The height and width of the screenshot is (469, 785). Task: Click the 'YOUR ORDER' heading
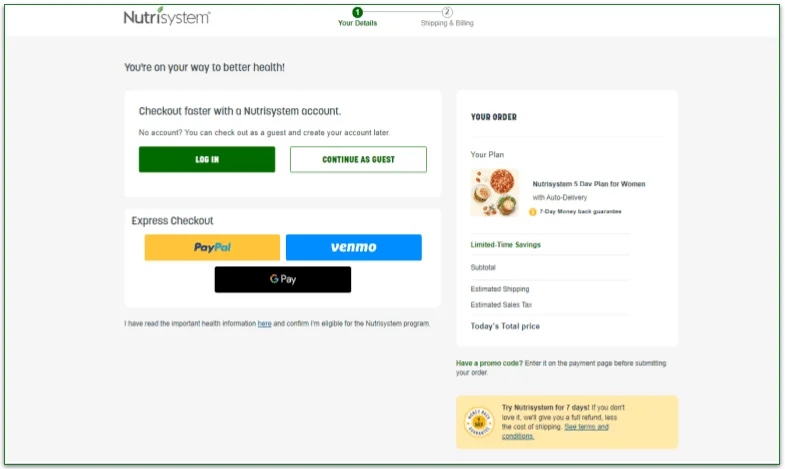(494, 117)
